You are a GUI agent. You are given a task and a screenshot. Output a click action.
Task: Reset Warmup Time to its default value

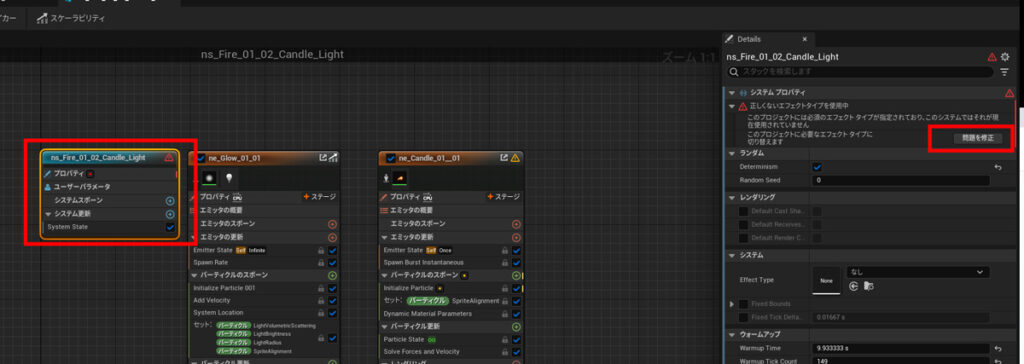point(998,348)
